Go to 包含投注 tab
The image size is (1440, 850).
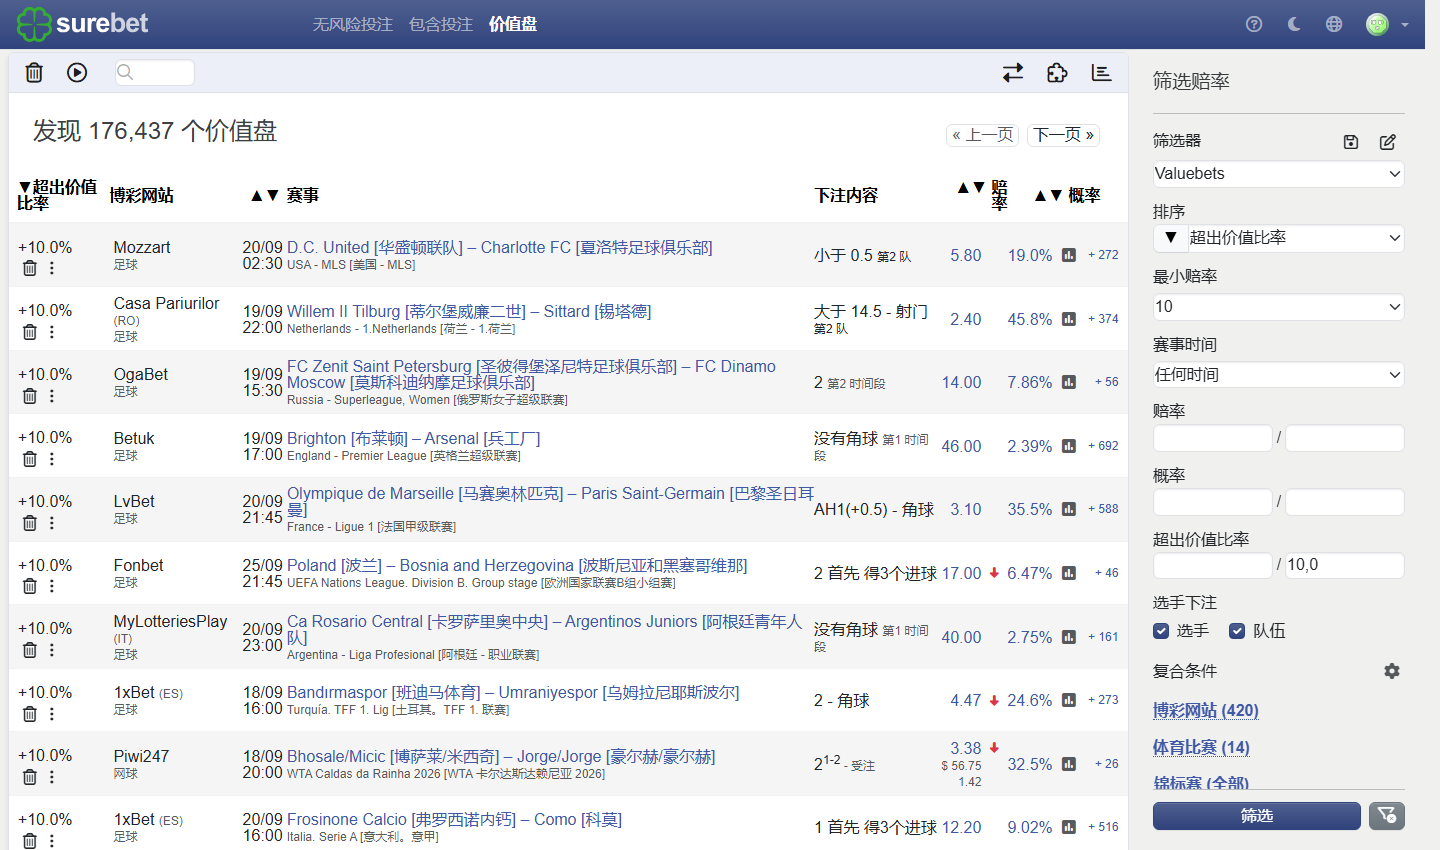(x=441, y=24)
